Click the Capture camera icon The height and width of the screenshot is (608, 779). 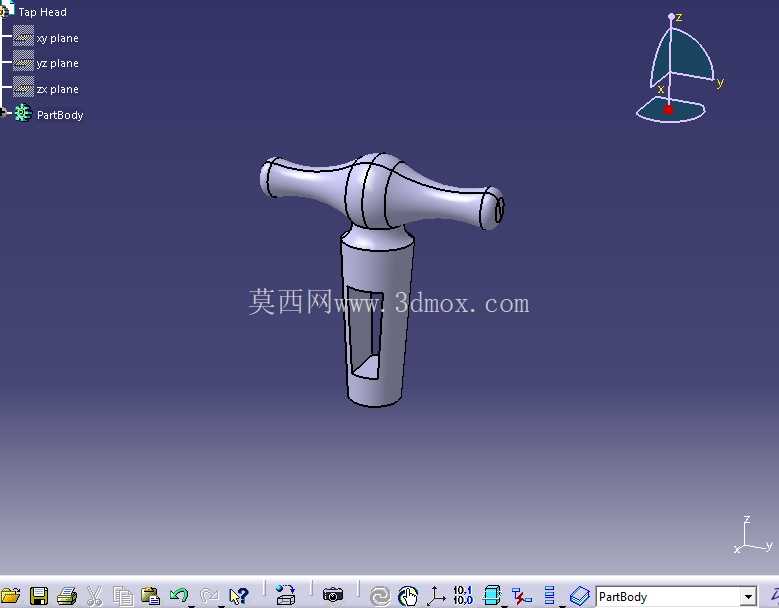coord(333,595)
